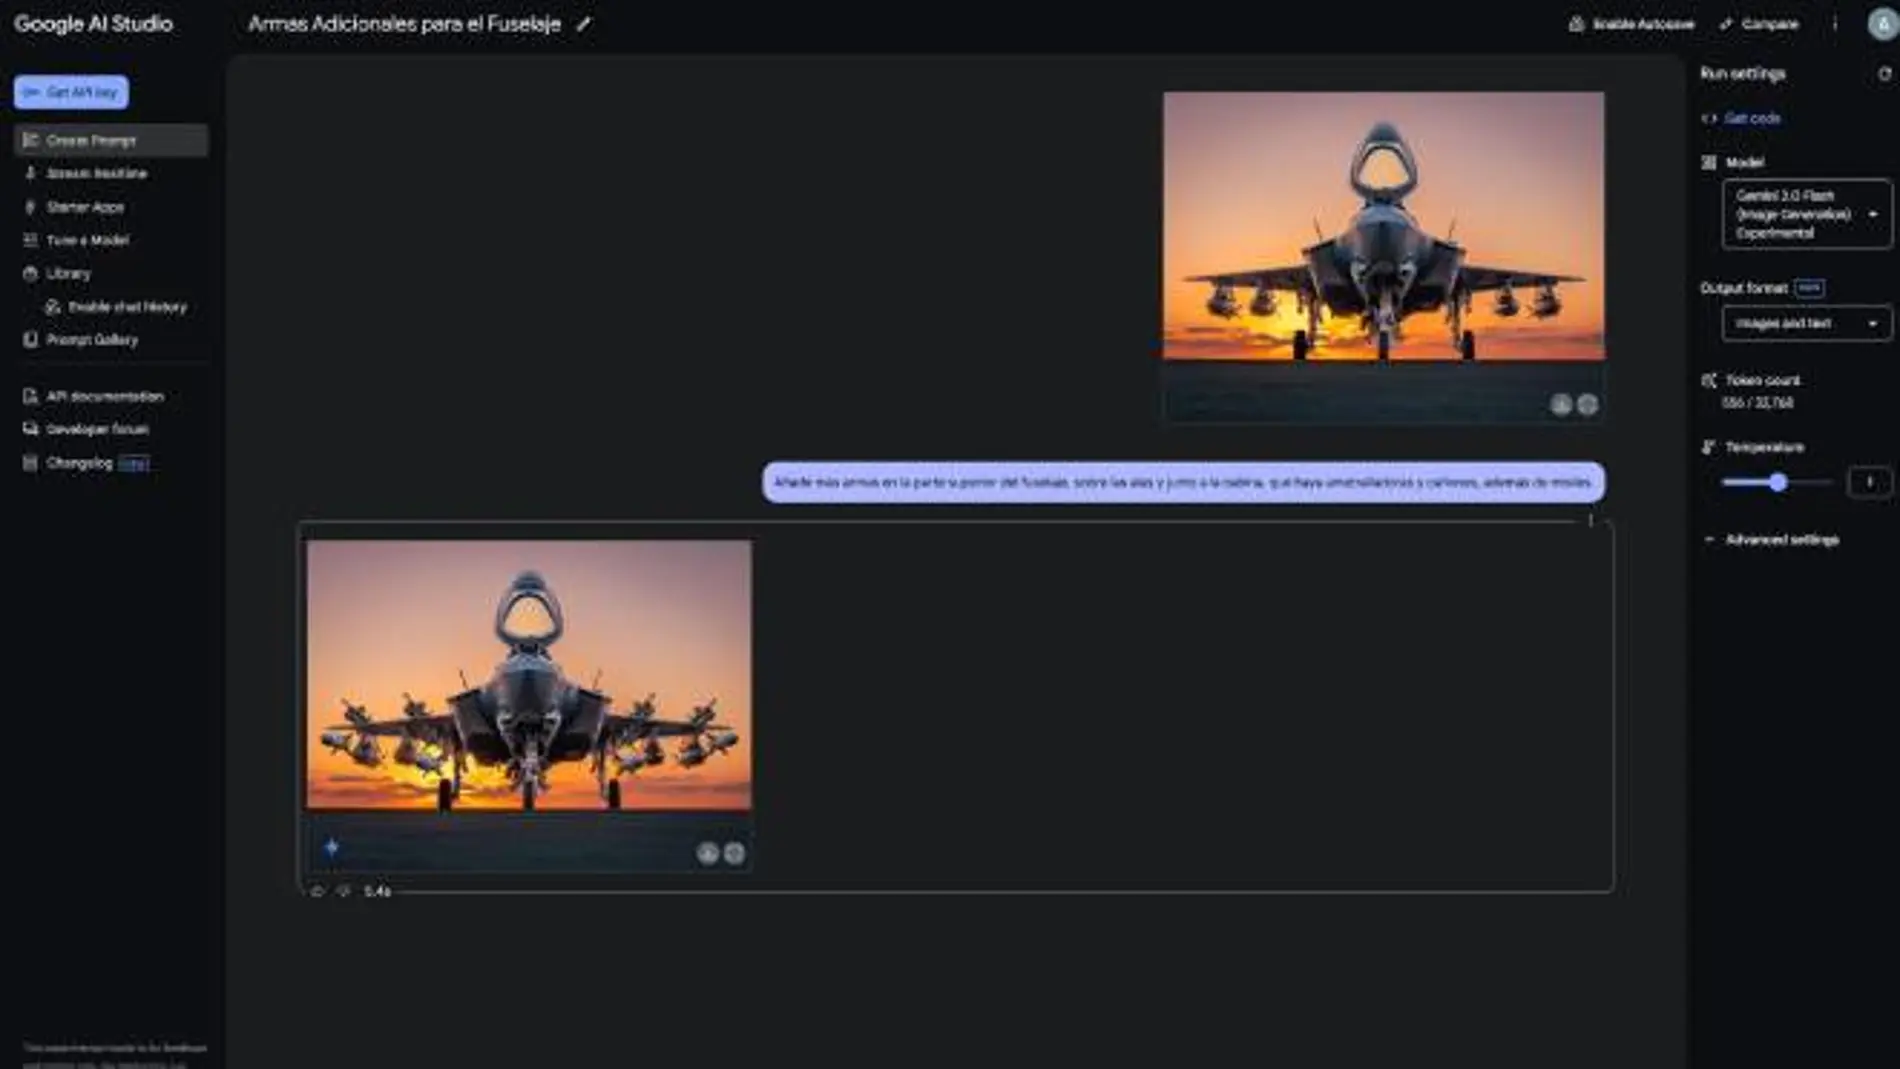
Task: Adjust the Temperature slider
Action: click(1778, 482)
